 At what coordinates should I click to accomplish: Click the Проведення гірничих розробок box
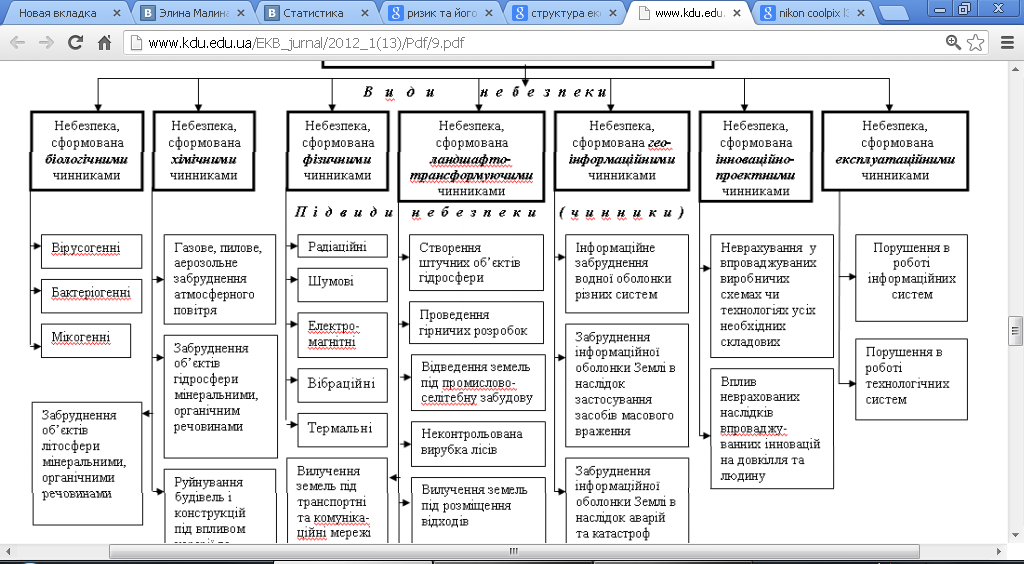(477, 323)
